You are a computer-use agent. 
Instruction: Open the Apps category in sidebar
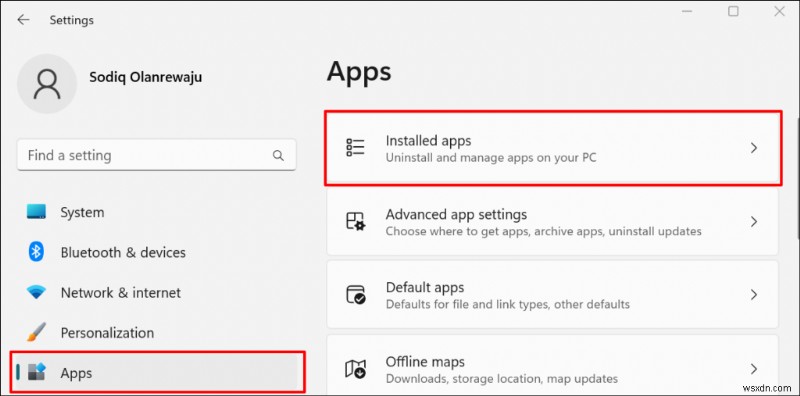157,373
